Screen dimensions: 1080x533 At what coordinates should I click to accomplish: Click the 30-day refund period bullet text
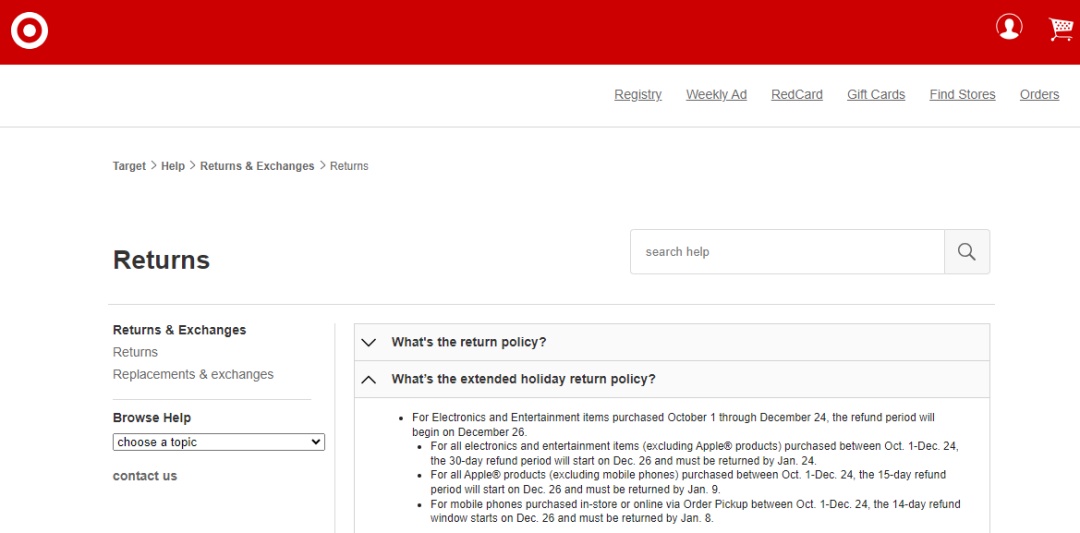(694, 453)
